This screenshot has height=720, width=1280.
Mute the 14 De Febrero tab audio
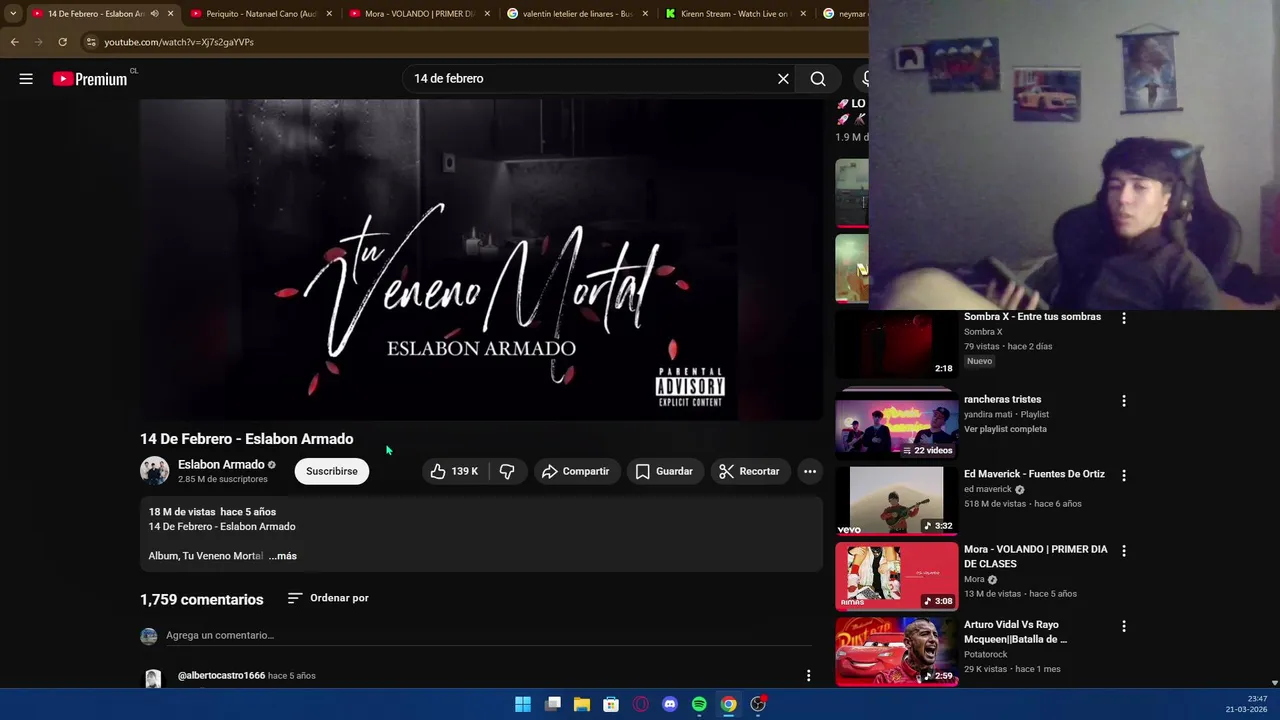point(154,14)
